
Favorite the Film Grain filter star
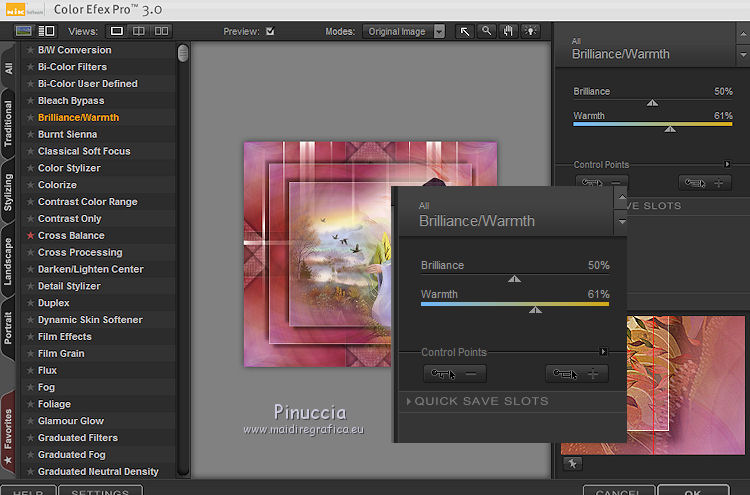point(31,353)
